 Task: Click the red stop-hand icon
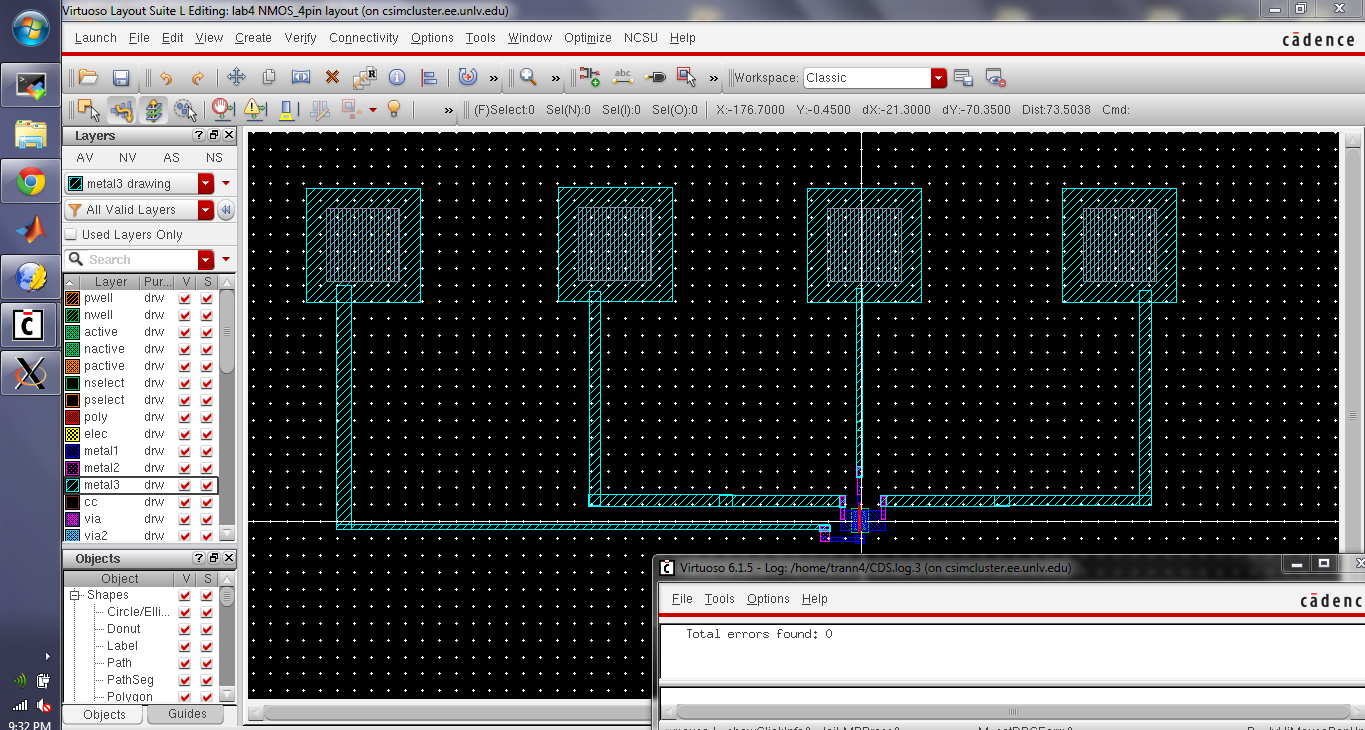[222, 109]
